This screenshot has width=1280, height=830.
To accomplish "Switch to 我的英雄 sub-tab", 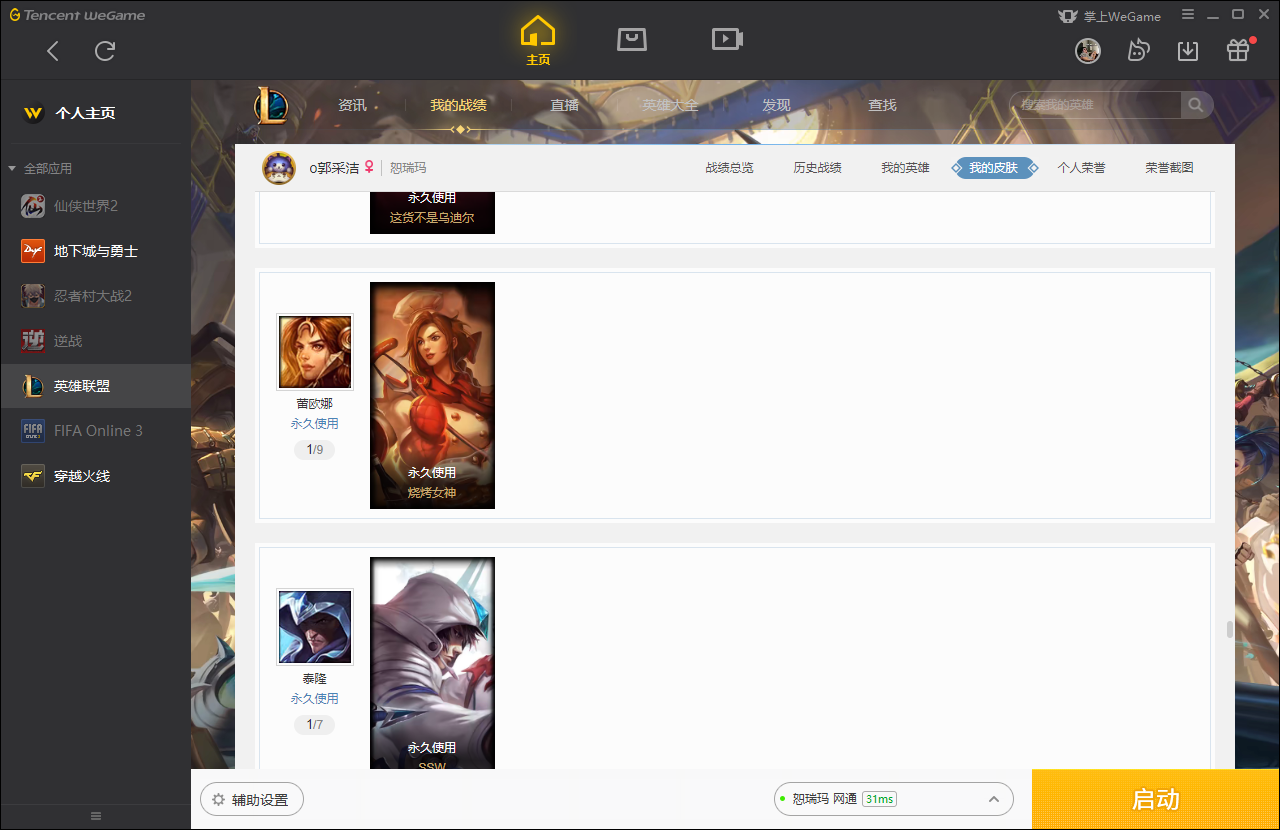I will click(x=905, y=168).
